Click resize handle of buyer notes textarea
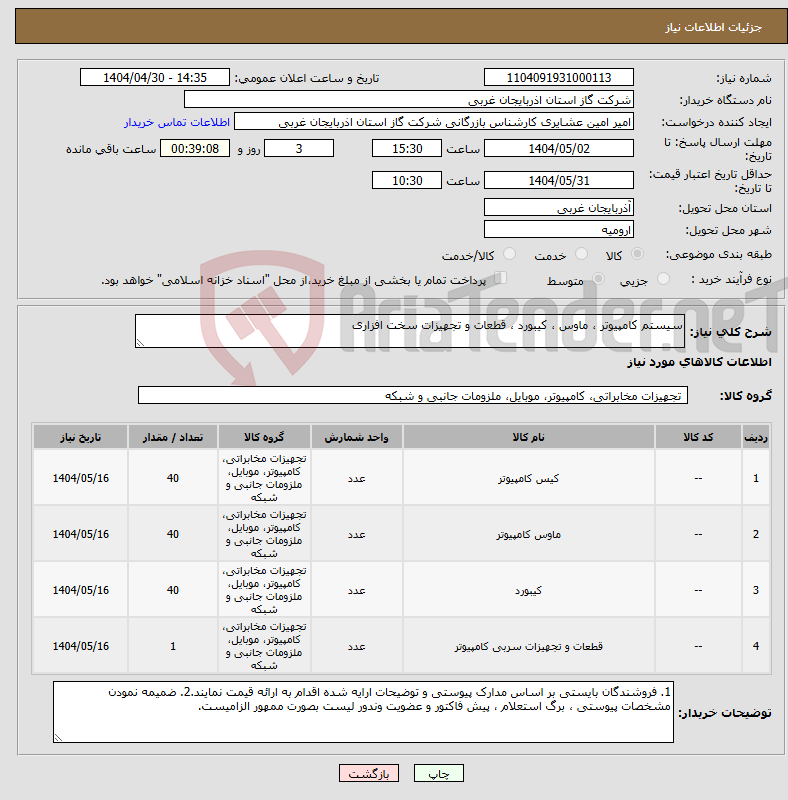 coord(58,737)
